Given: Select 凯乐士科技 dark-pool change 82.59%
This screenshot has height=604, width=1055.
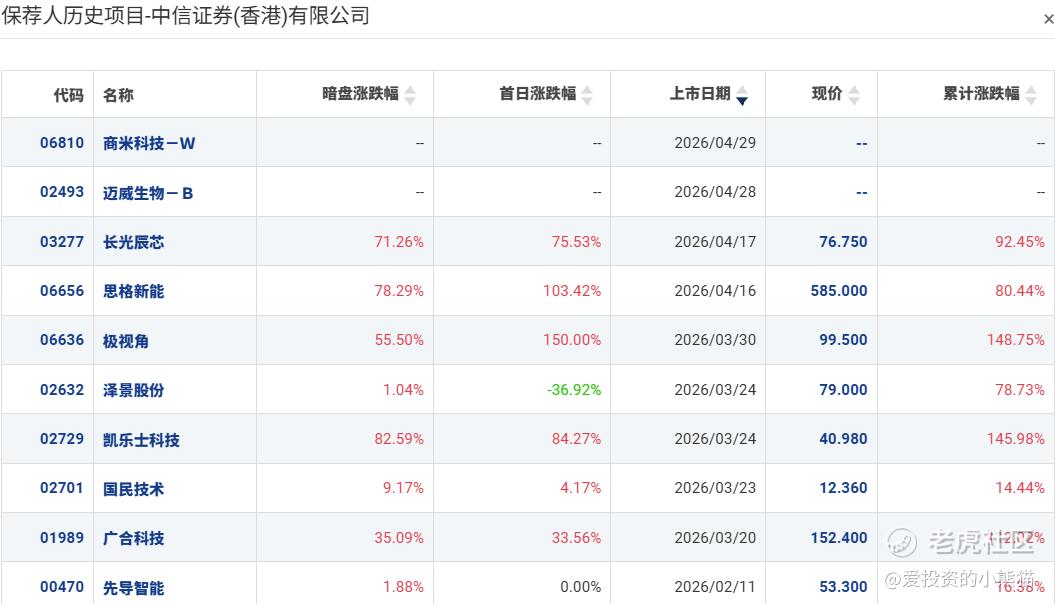Looking at the screenshot, I should pos(399,439).
